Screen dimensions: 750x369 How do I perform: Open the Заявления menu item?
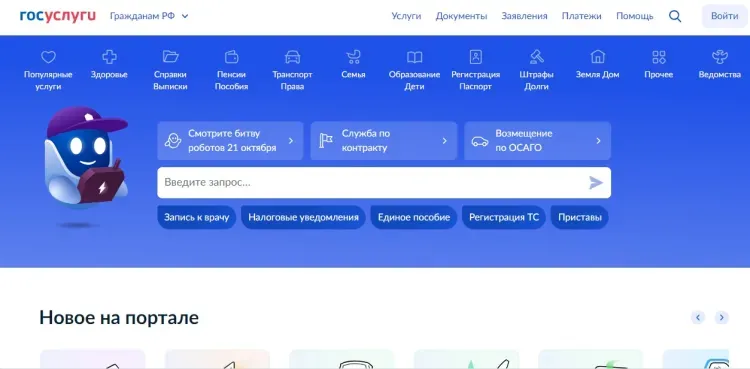pyautogui.click(x=524, y=16)
